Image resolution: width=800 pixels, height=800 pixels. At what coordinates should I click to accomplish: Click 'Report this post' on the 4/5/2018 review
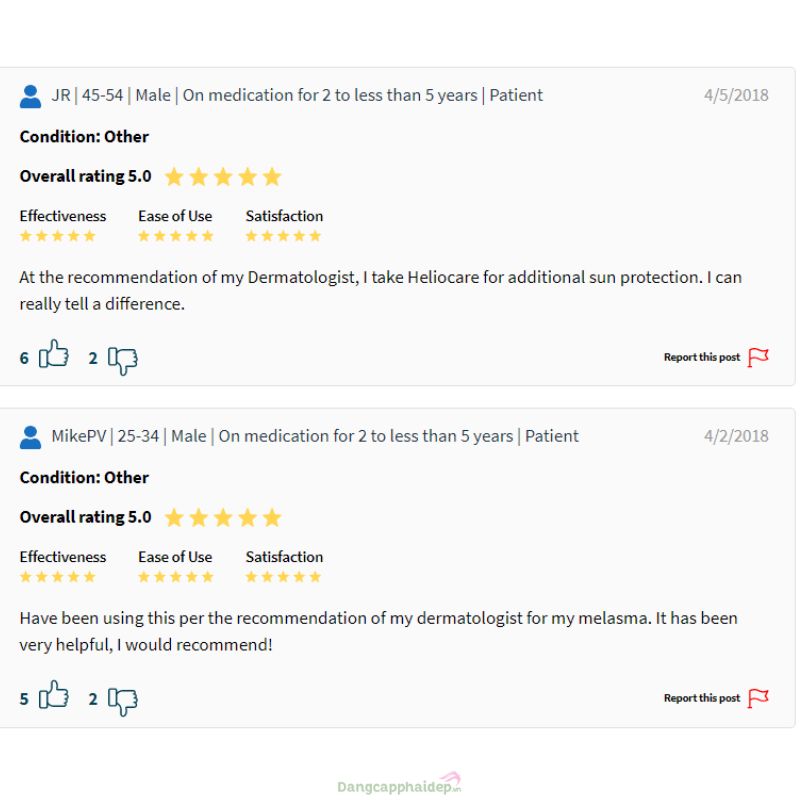702,357
